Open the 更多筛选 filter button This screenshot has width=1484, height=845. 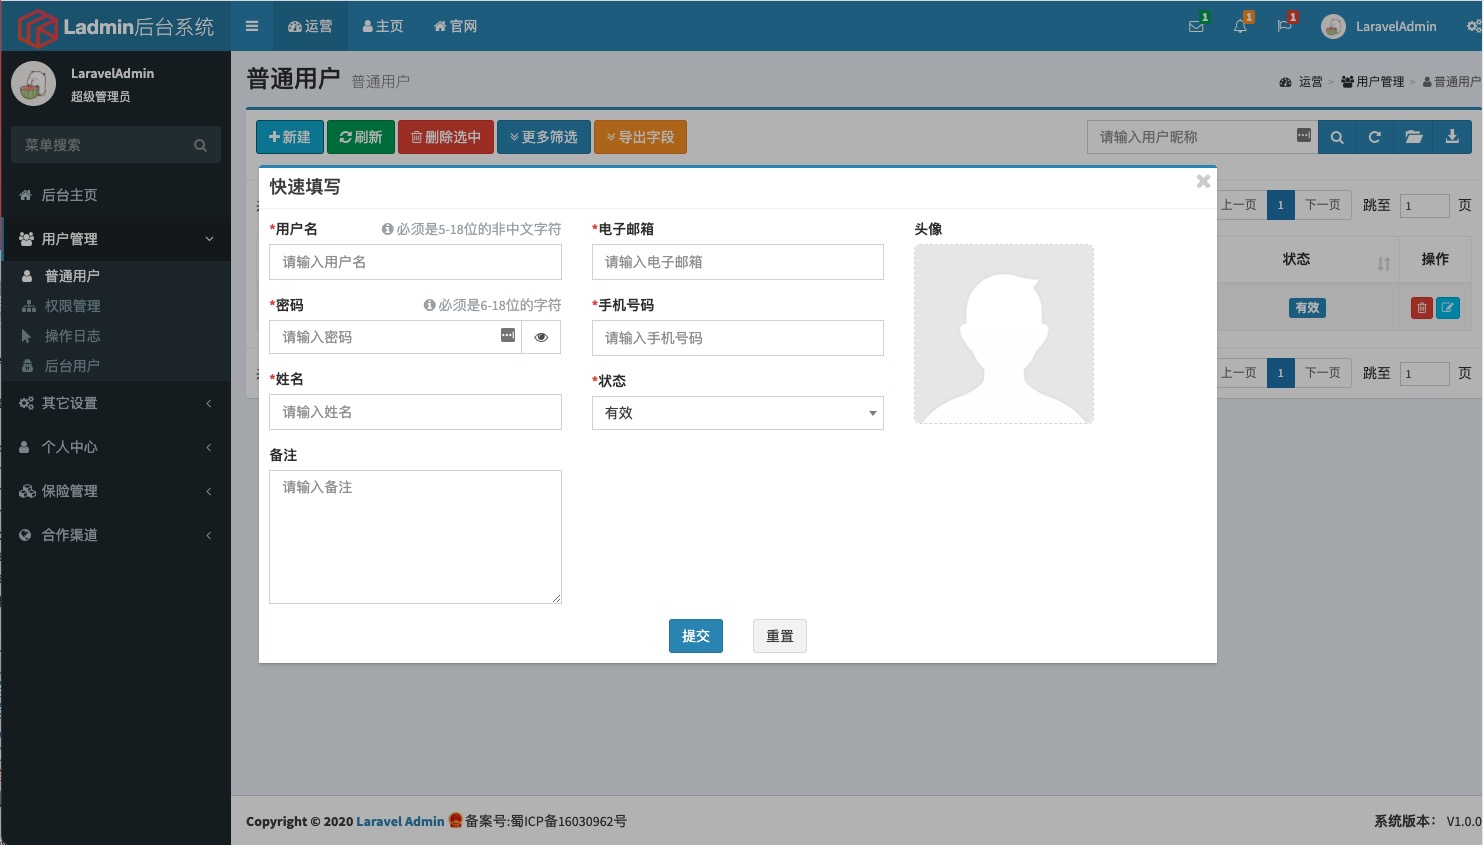pyautogui.click(x=544, y=137)
